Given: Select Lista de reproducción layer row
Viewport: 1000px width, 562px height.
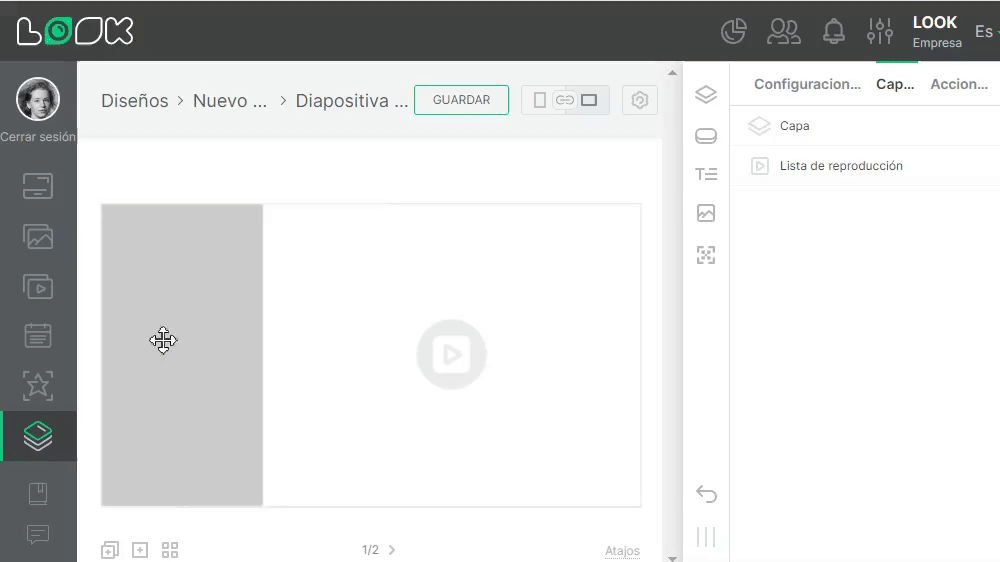Looking at the screenshot, I should point(865,166).
